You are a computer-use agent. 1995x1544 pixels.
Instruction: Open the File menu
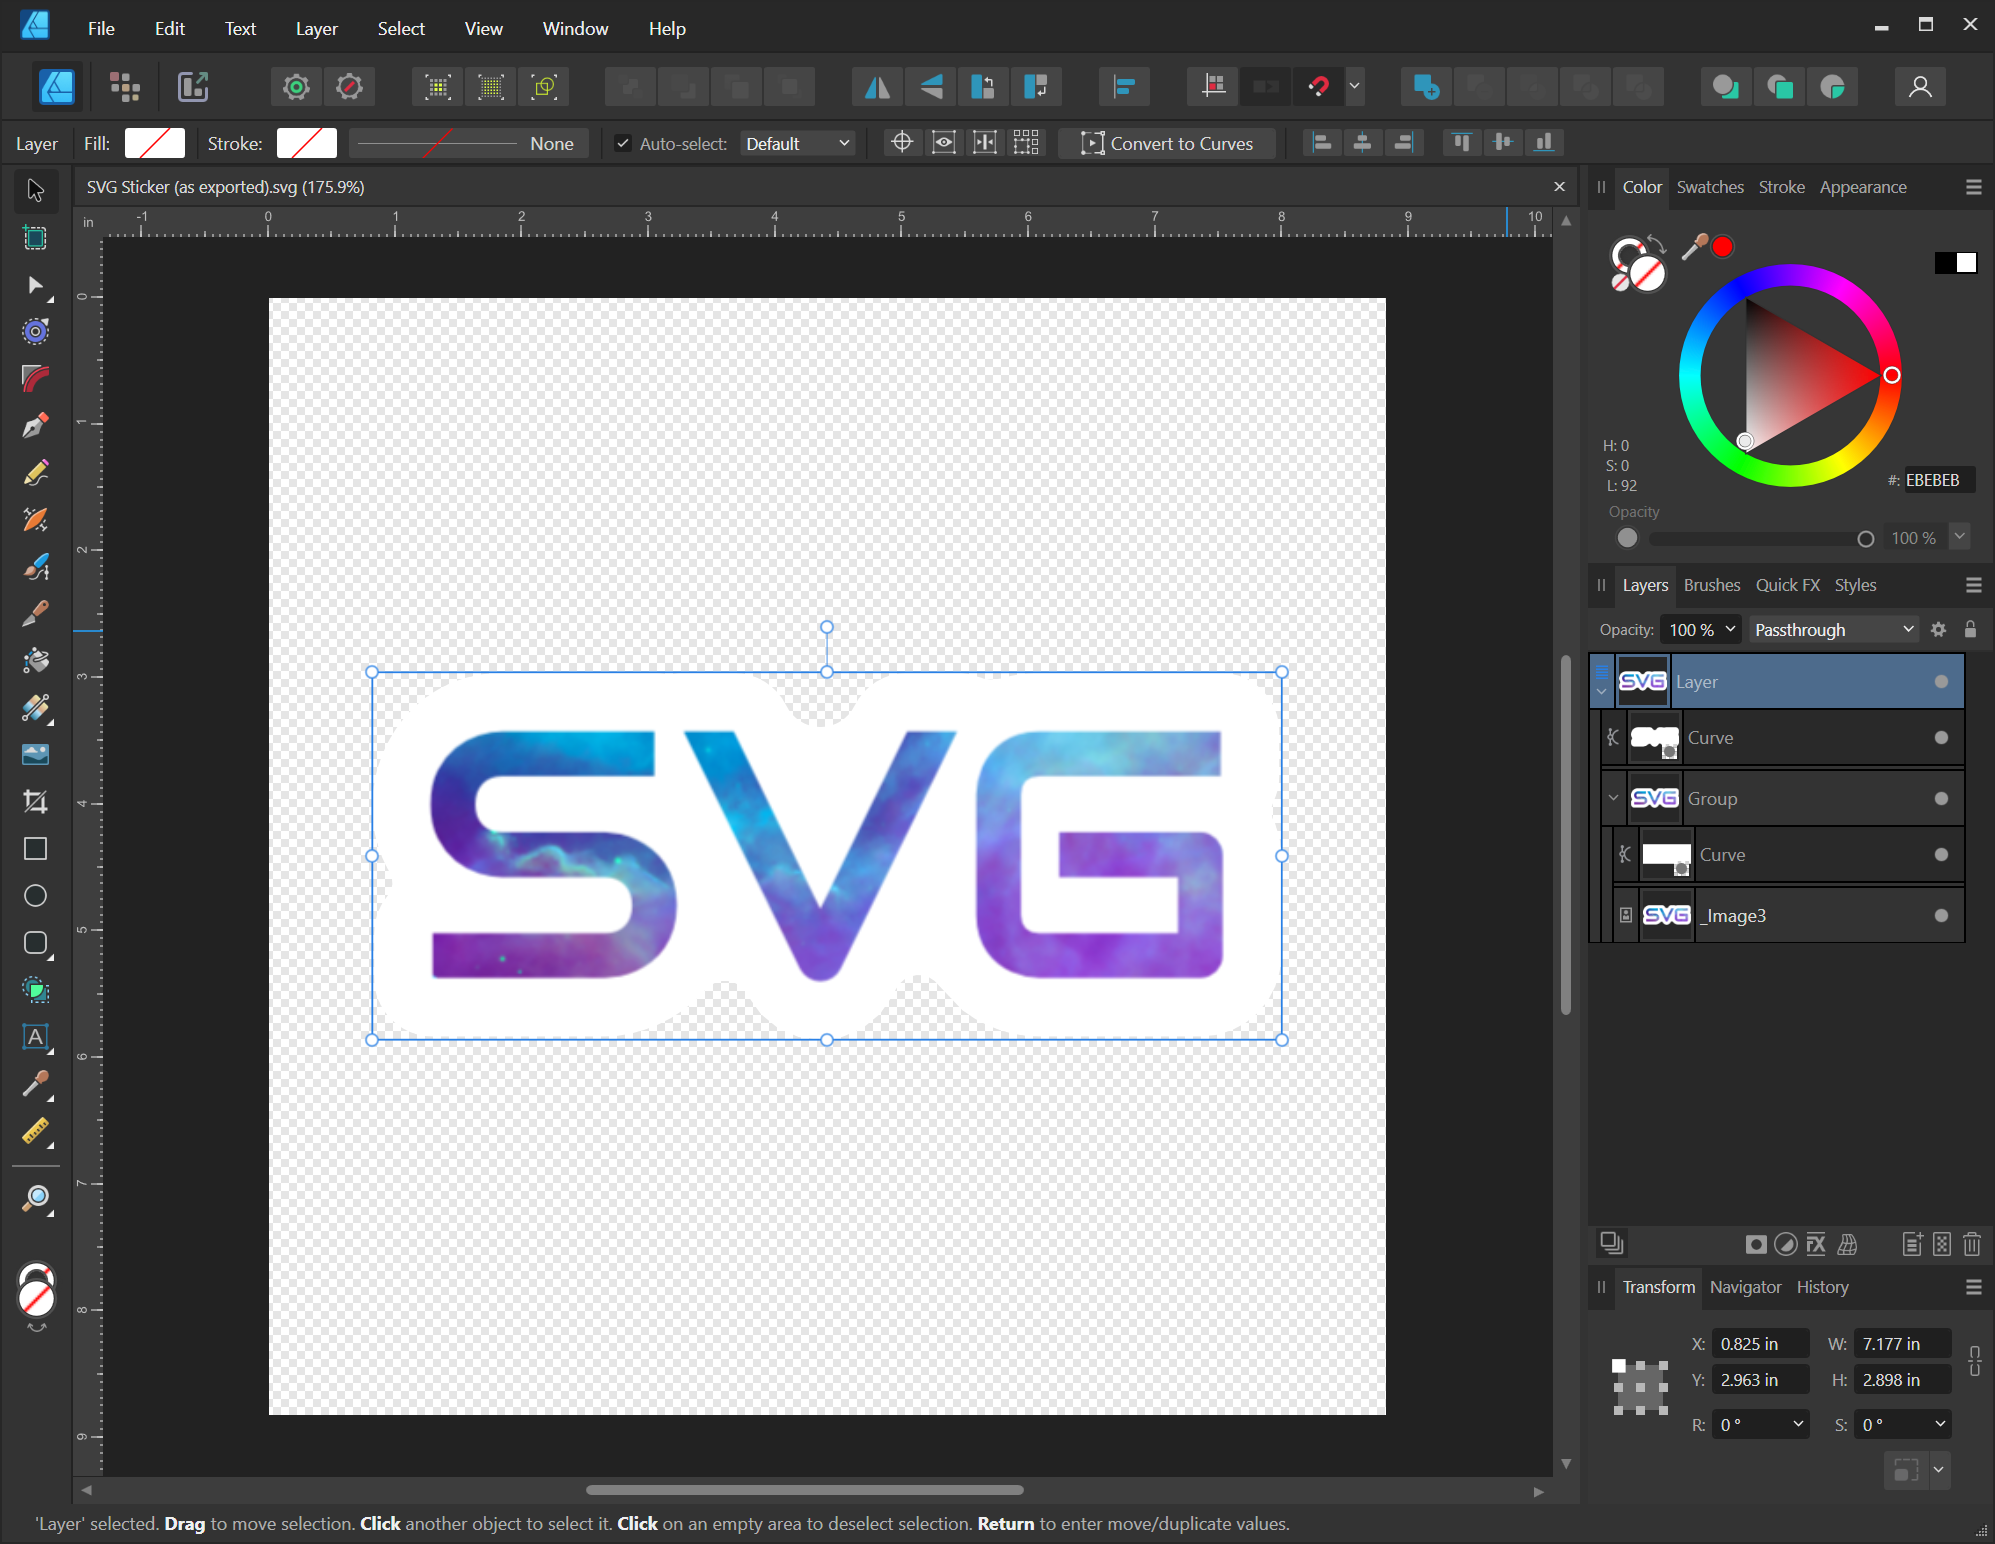point(101,28)
